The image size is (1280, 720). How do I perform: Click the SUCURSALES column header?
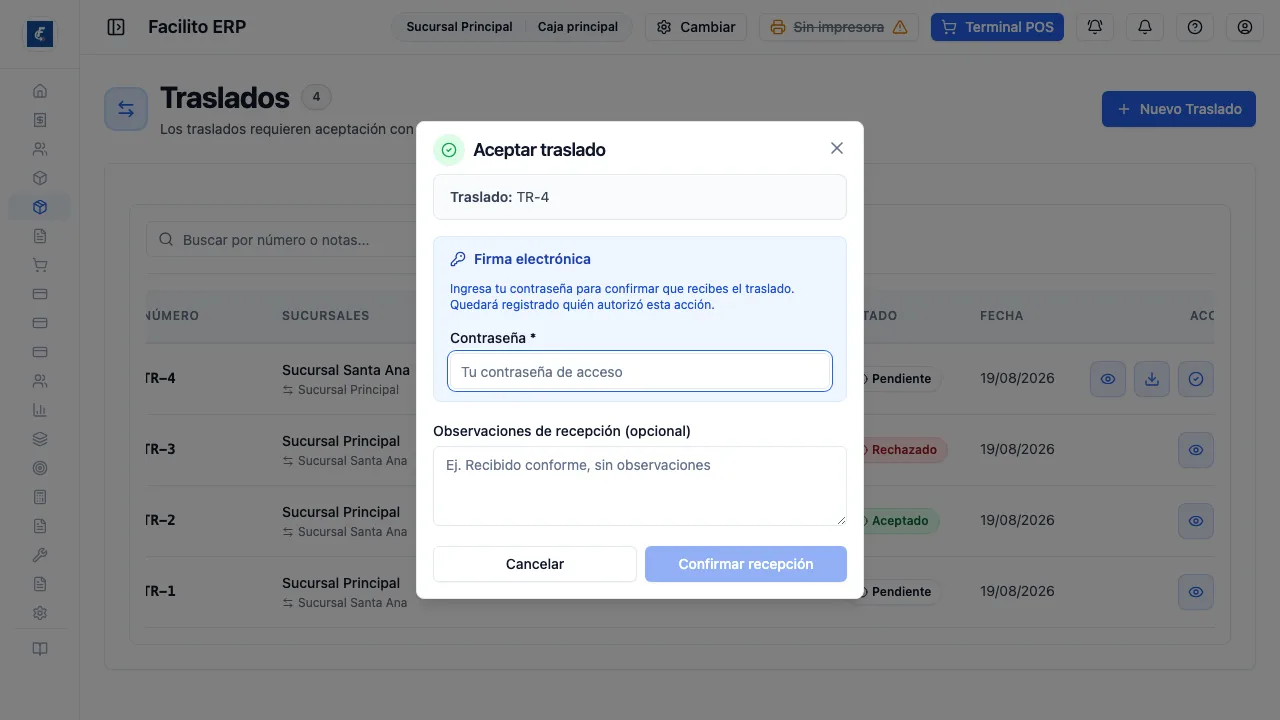326,315
